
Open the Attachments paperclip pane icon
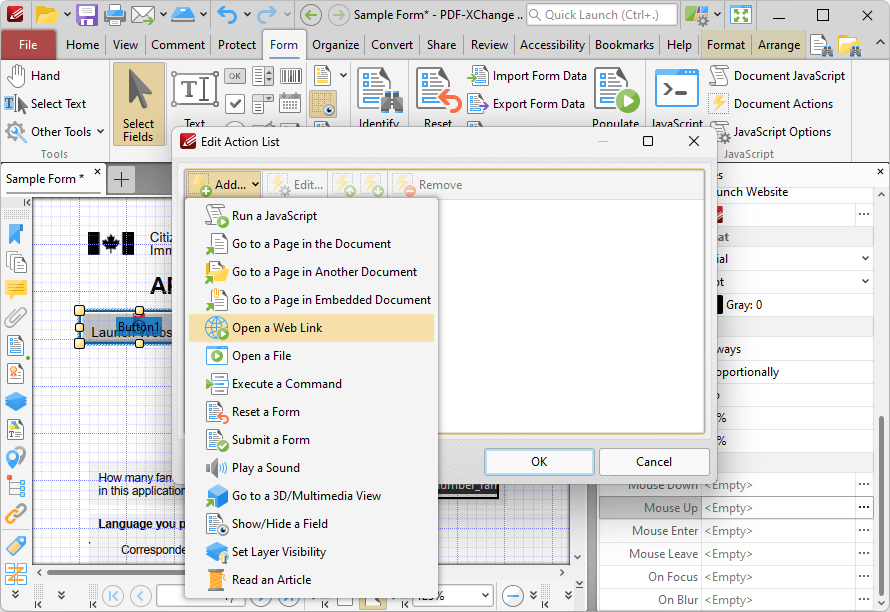tap(15, 317)
